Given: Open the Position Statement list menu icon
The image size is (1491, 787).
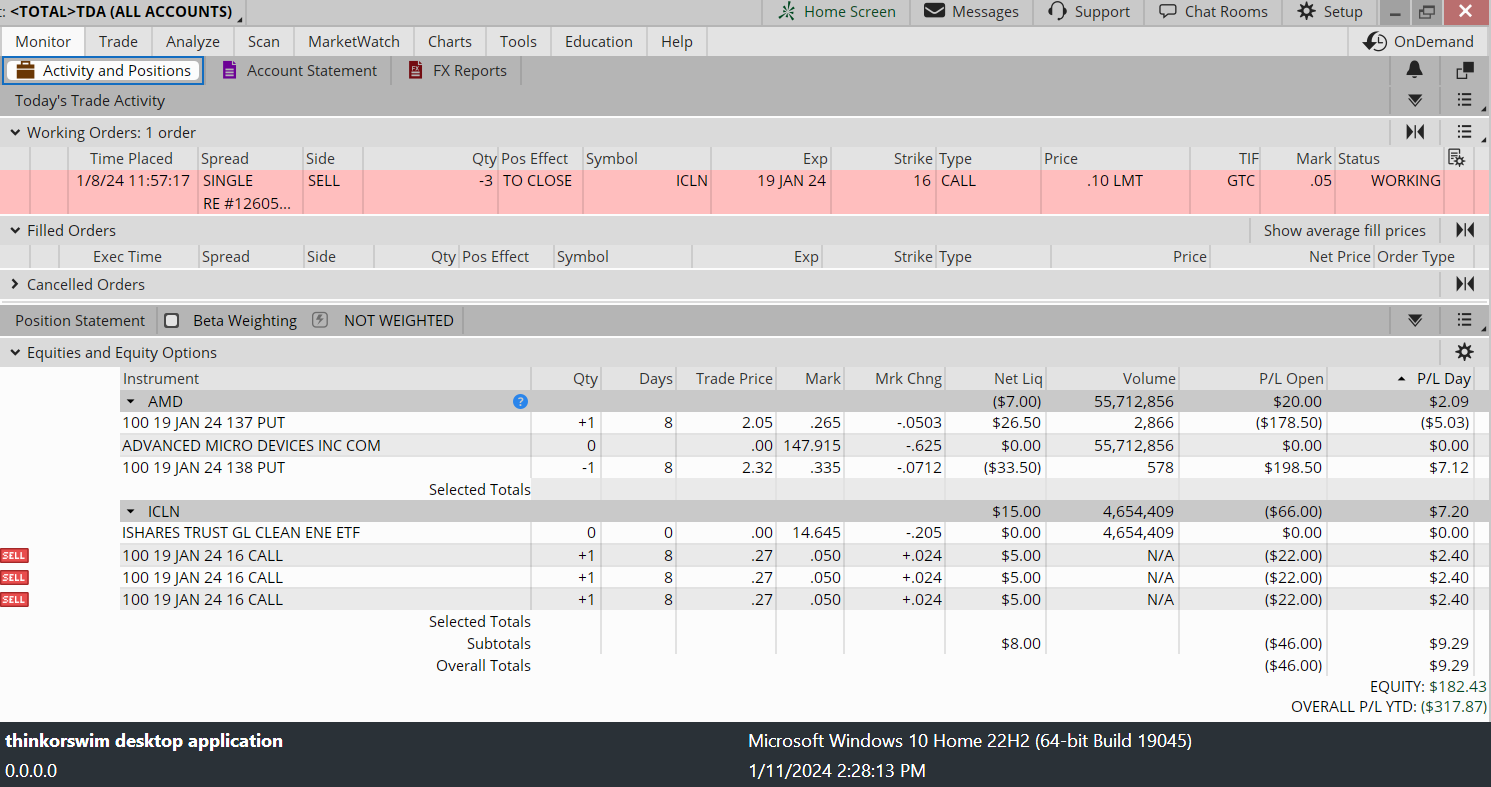Looking at the screenshot, I should pyautogui.click(x=1465, y=320).
